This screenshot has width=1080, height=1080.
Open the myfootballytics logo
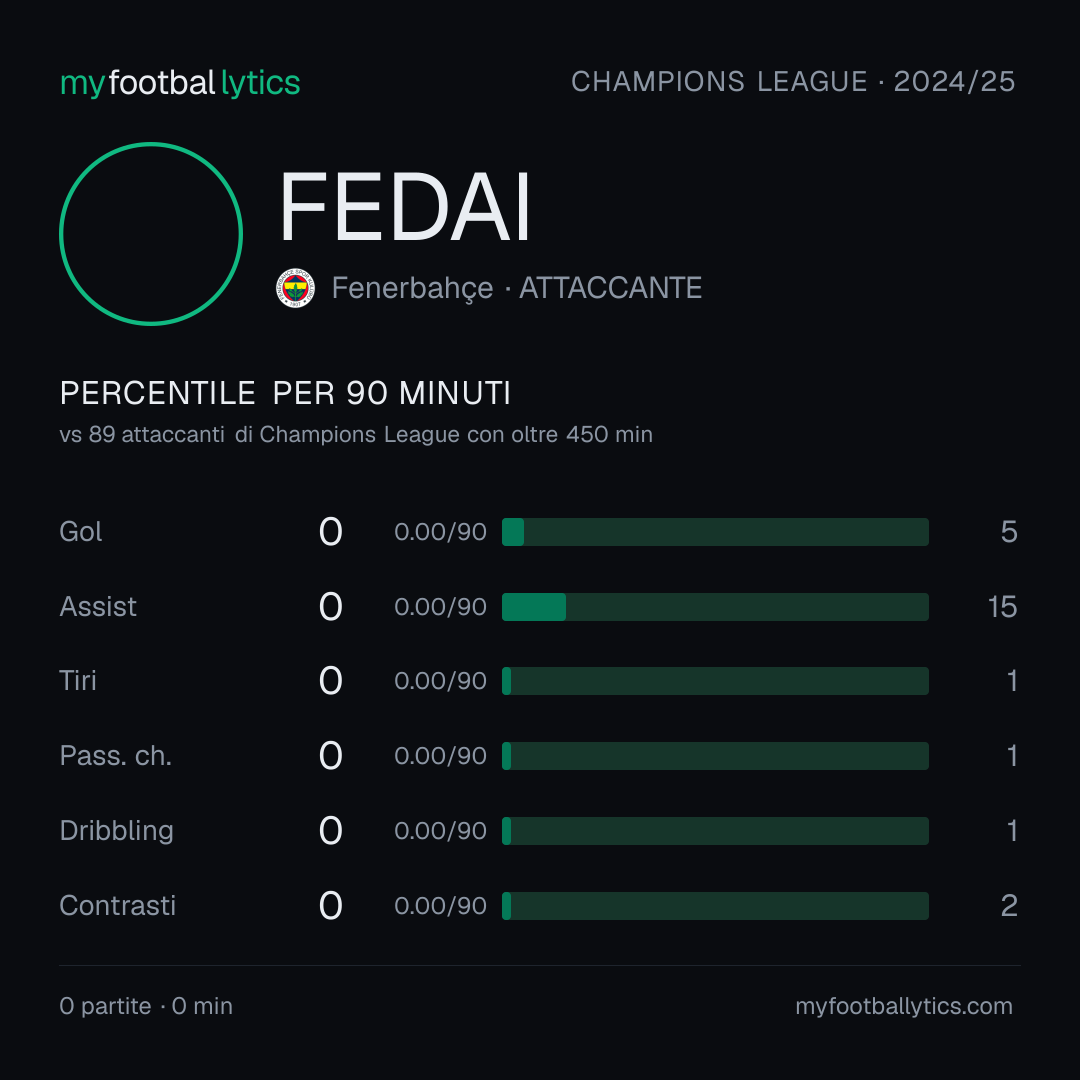(x=180, y=83)
